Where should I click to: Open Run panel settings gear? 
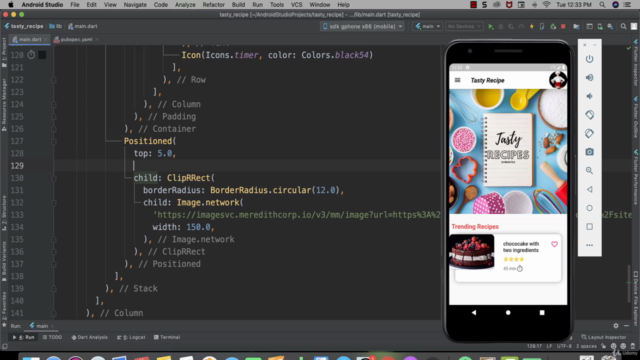pyautogui.click(x=616, y=326)
